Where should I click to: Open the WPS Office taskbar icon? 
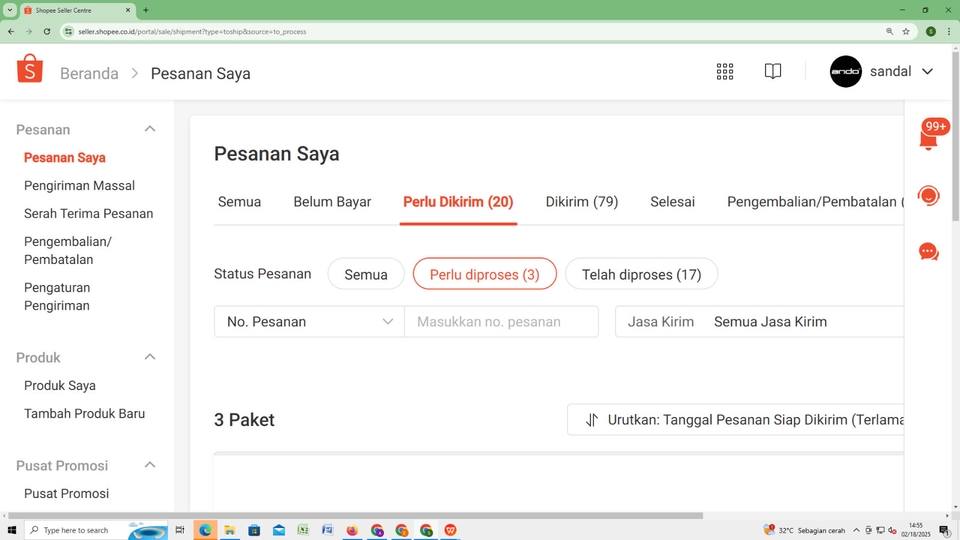point(451,530)
